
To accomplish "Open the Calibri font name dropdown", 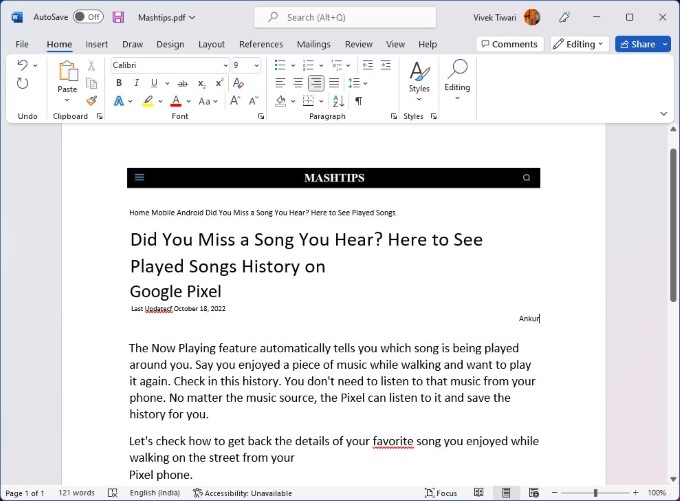I will (226, 65).
